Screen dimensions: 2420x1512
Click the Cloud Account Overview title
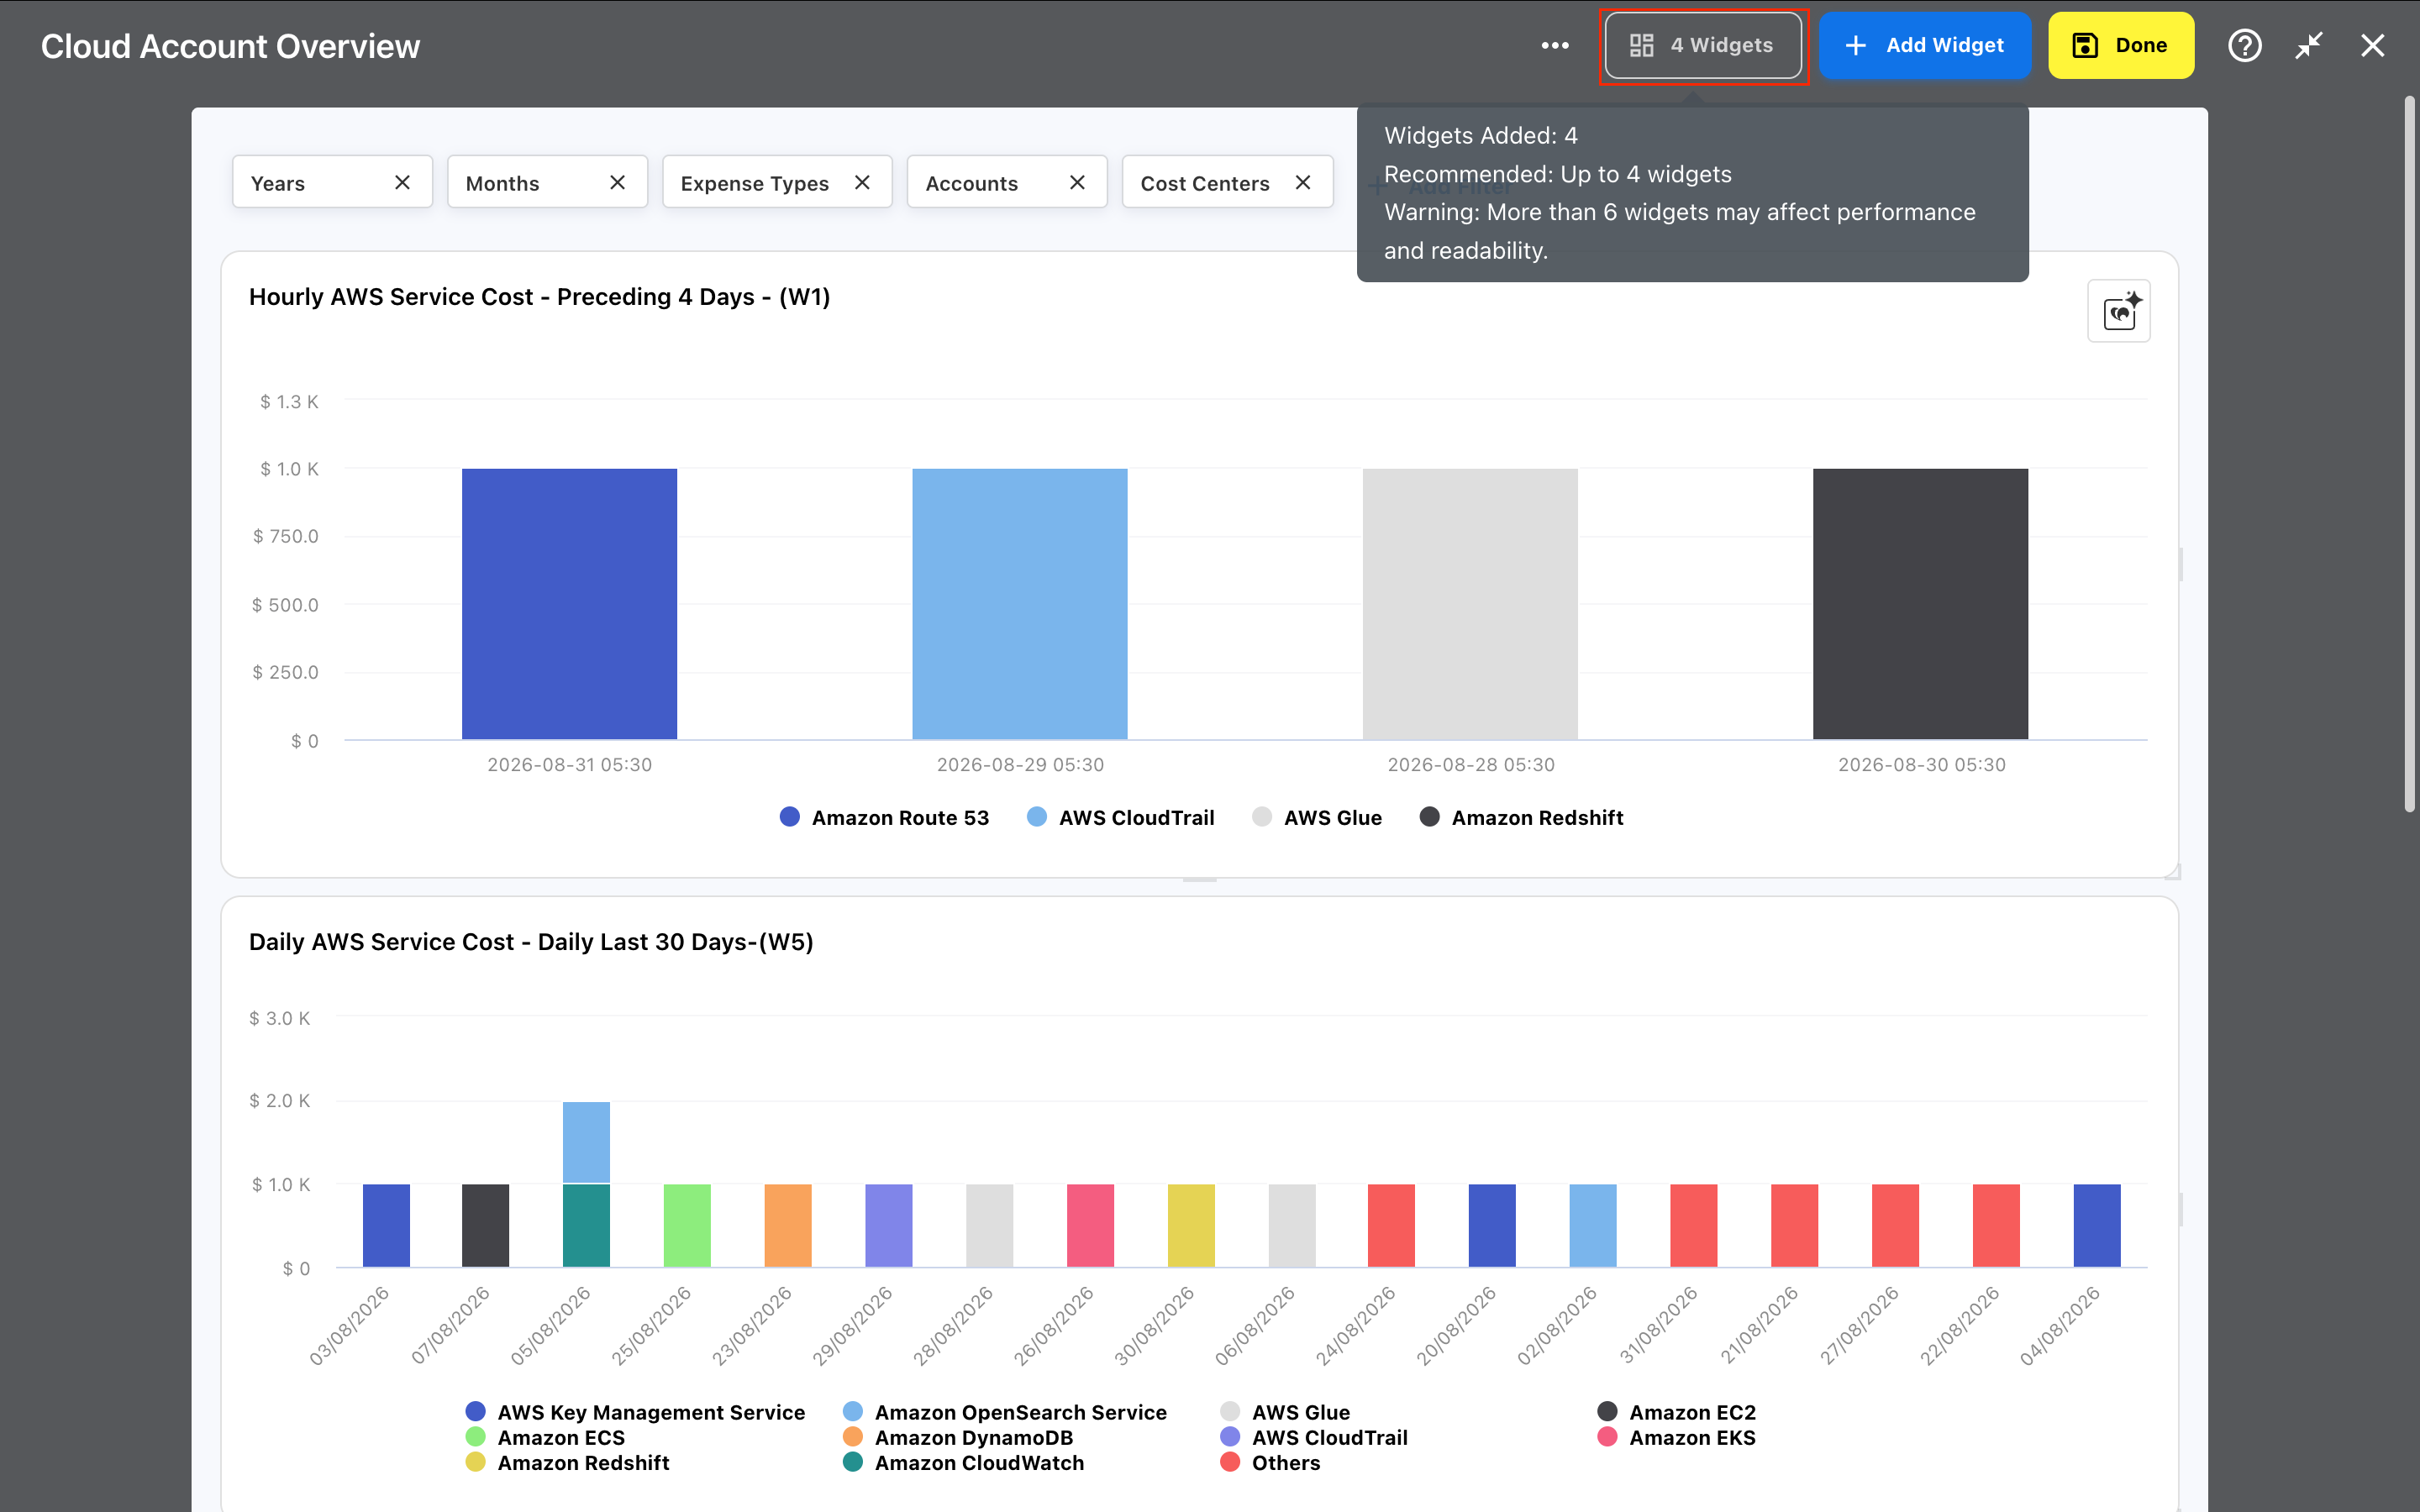tap(230, 46)
